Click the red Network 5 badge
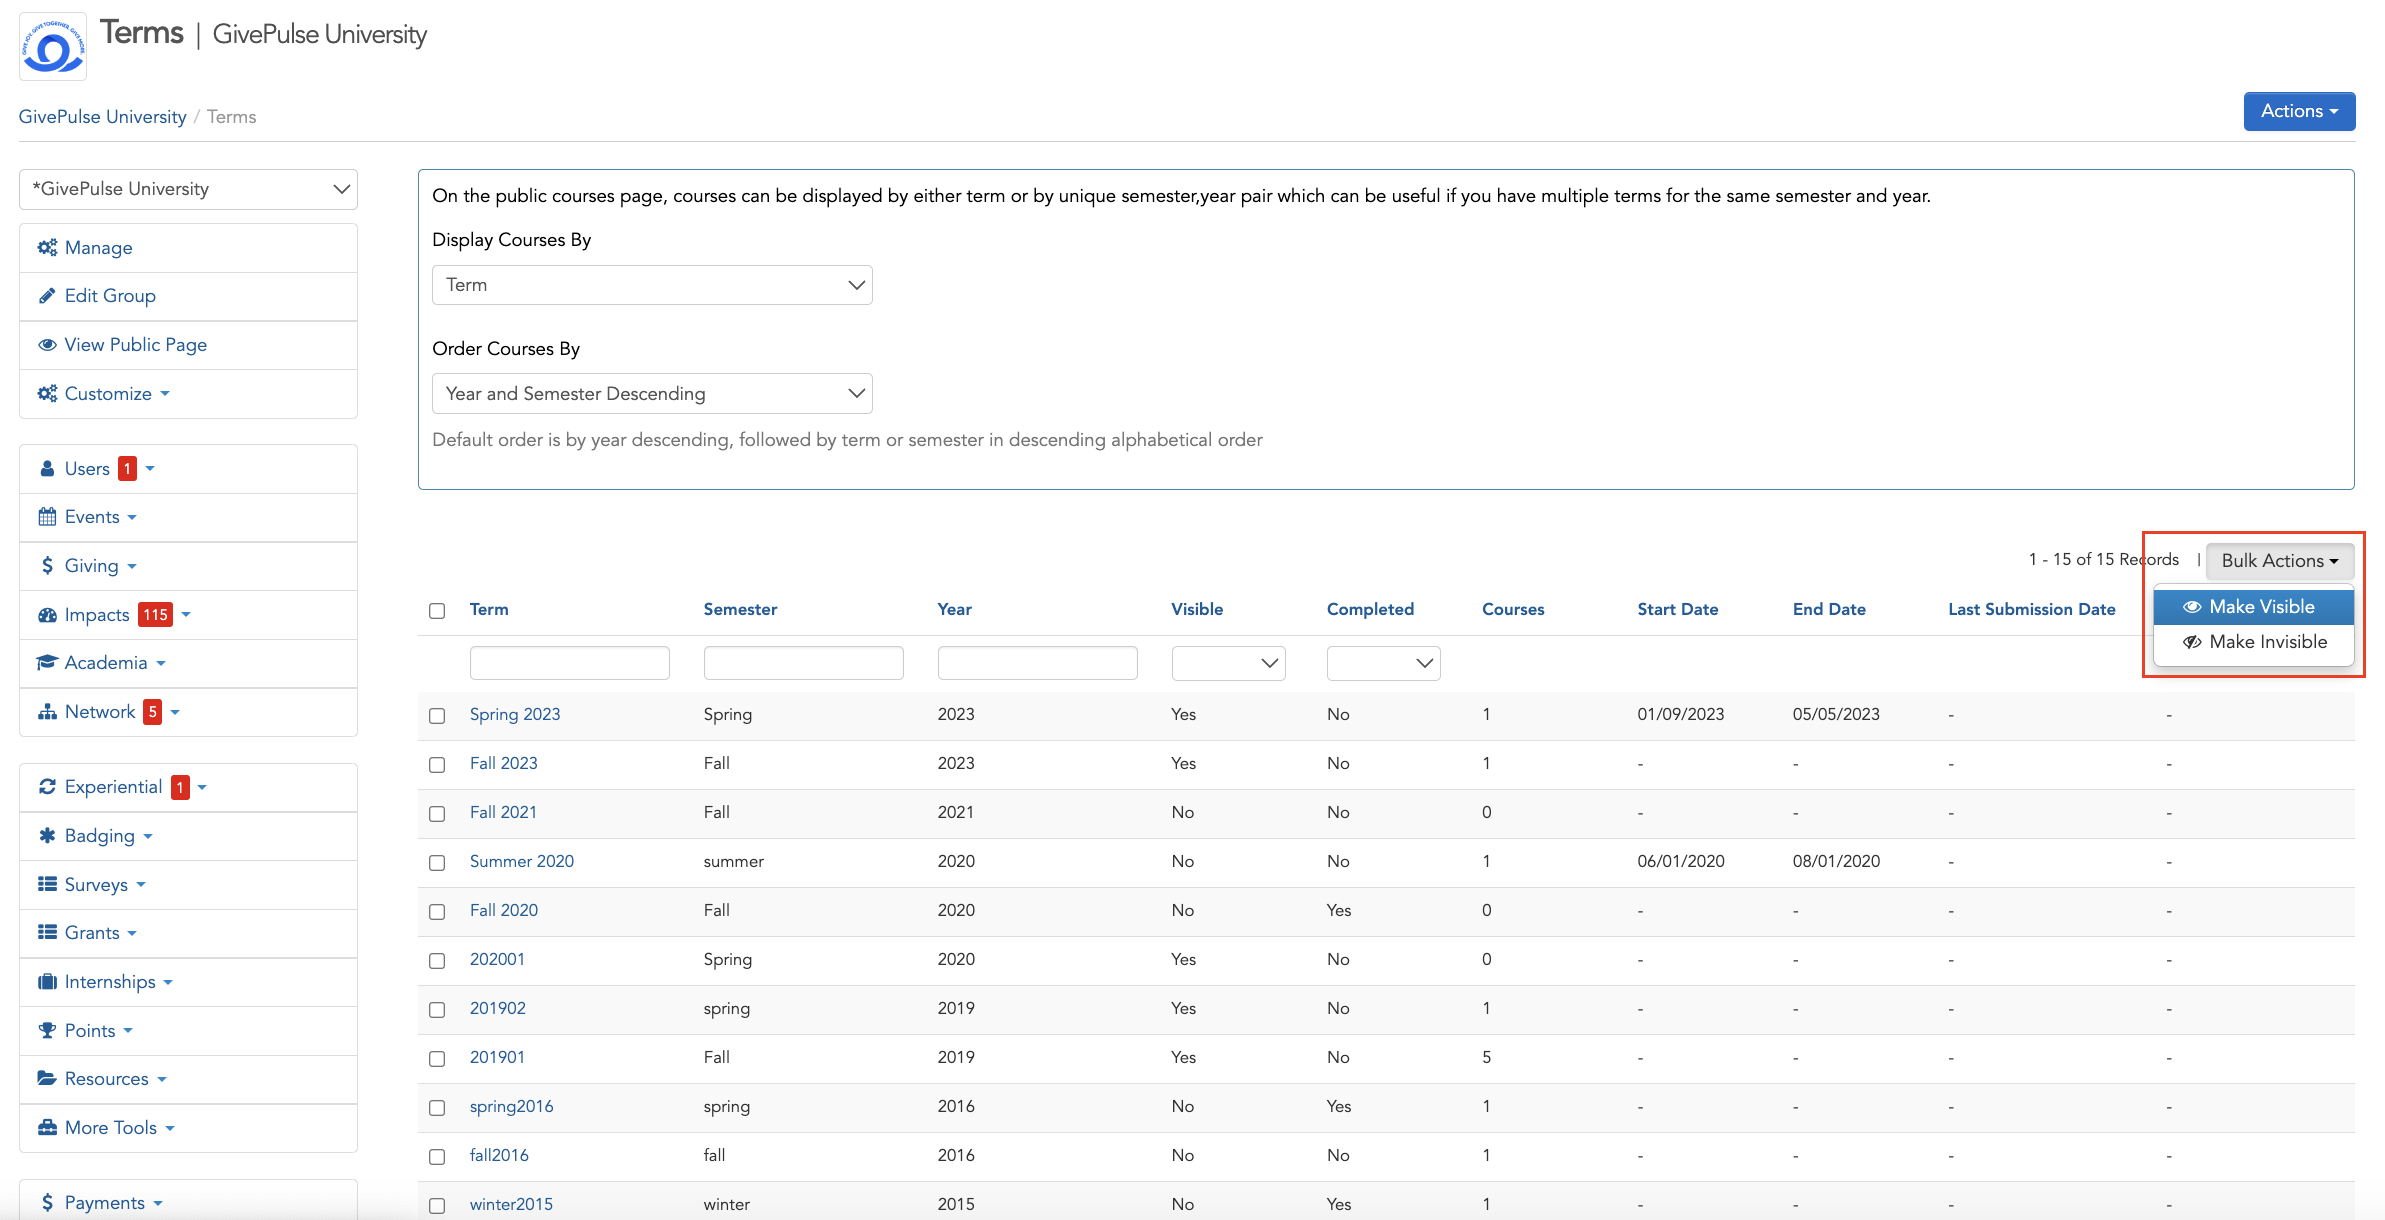2385x1220 pixels. tap(152, 712)
